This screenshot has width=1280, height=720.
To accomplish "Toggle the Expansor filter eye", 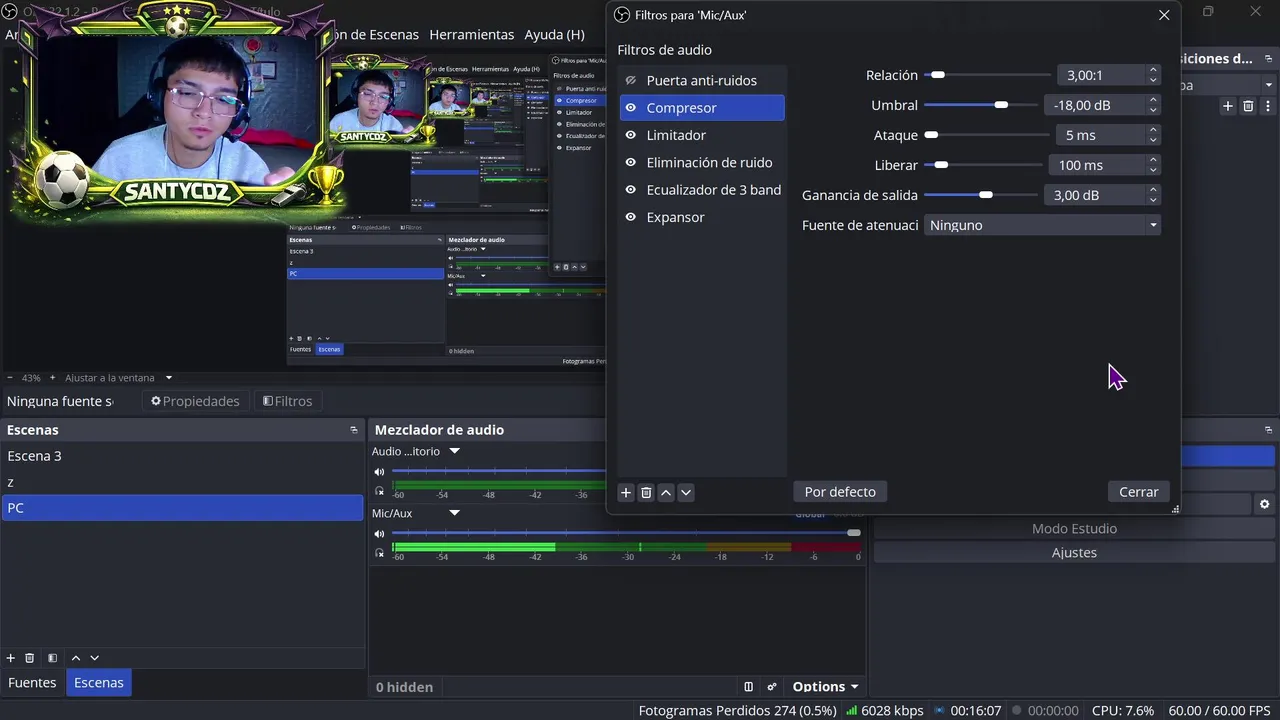I will click(x=631, y=217).
